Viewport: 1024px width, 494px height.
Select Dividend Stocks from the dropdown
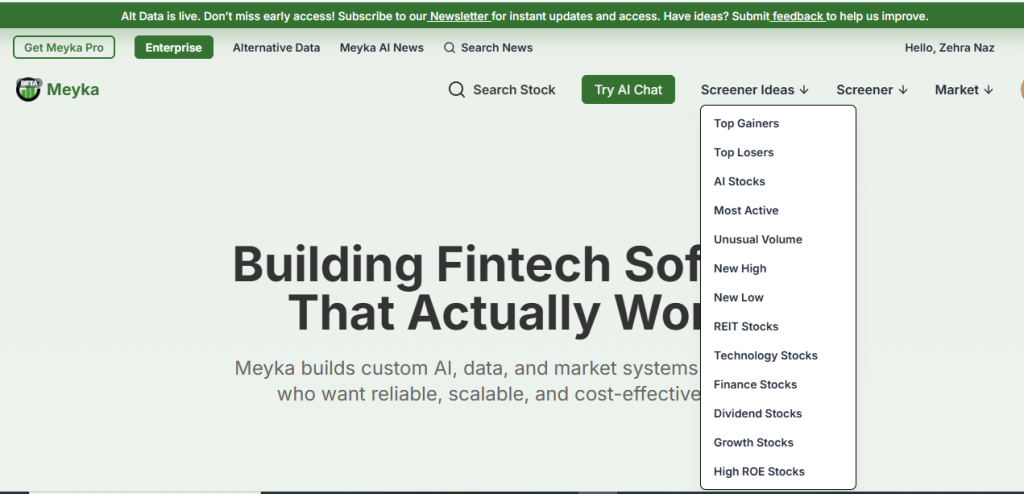(x=758, y=414)
